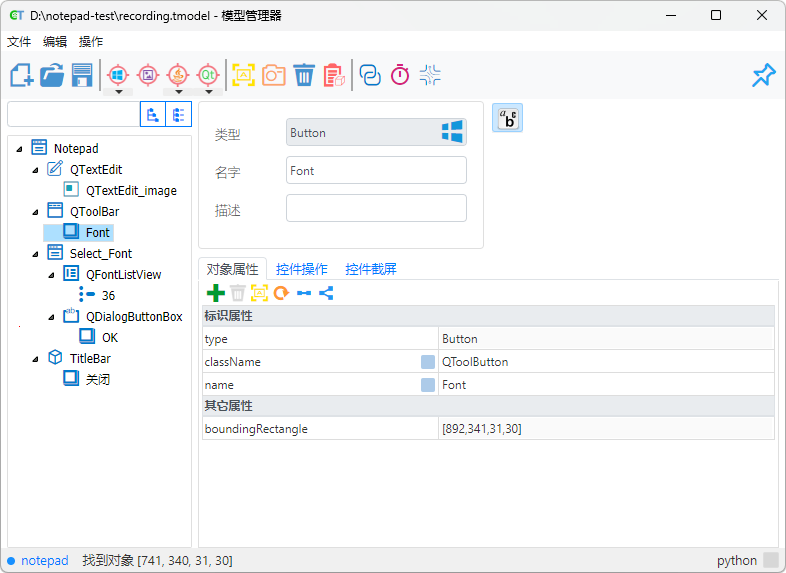Open dropdown arrow under Windows spy icon
This screenshot has height=573, width=786.
tap(118, 92)
